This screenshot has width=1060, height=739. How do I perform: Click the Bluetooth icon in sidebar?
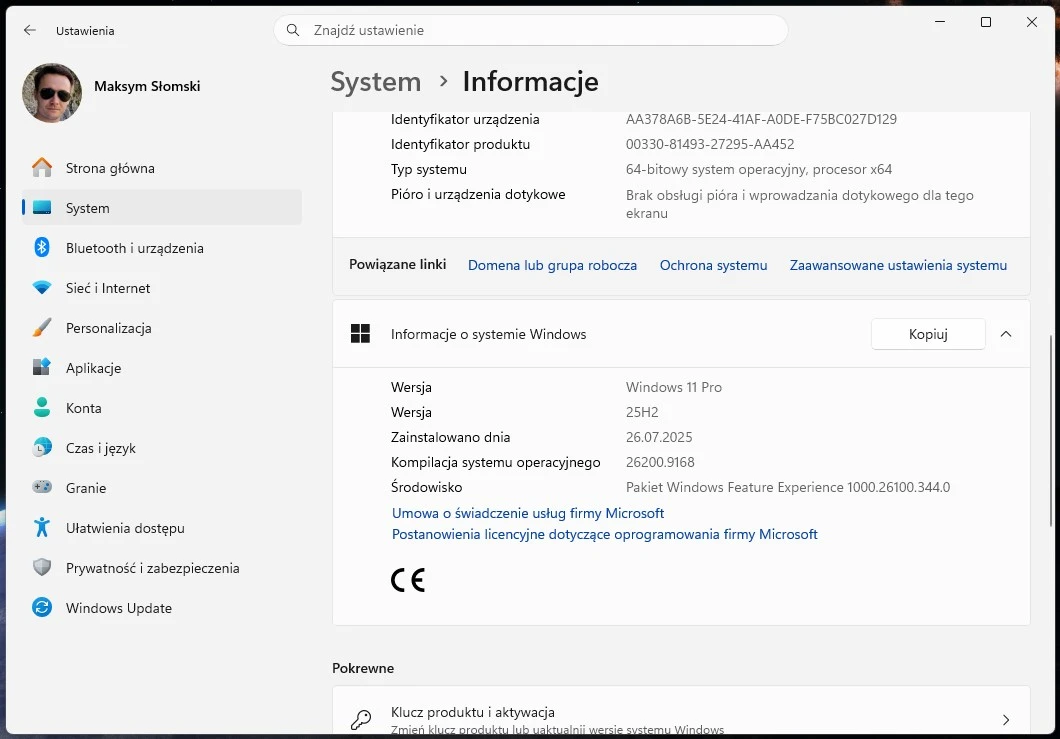42,247
